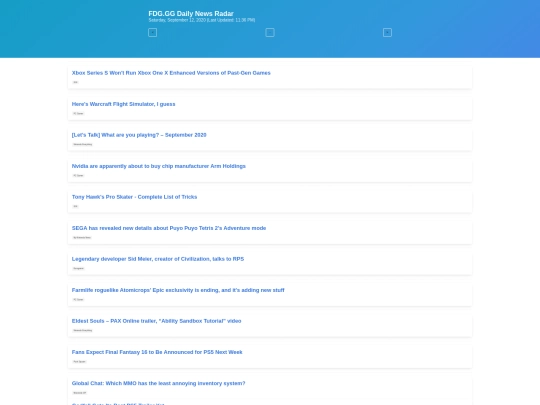The width and height of the screenshot is (540, 405).
Task: Click the source tag under the Let's Talk headline
Action: point(83,144)
